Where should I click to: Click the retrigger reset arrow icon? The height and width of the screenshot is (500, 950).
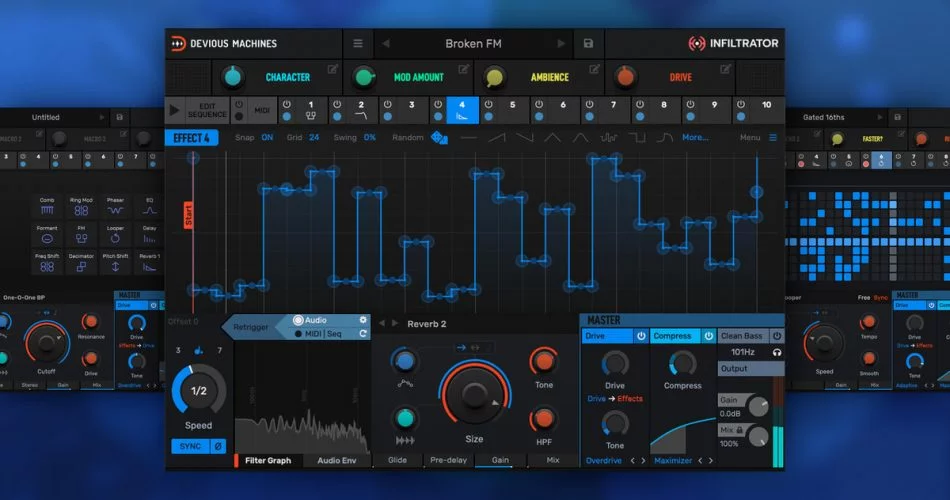[x=363, y=333]
